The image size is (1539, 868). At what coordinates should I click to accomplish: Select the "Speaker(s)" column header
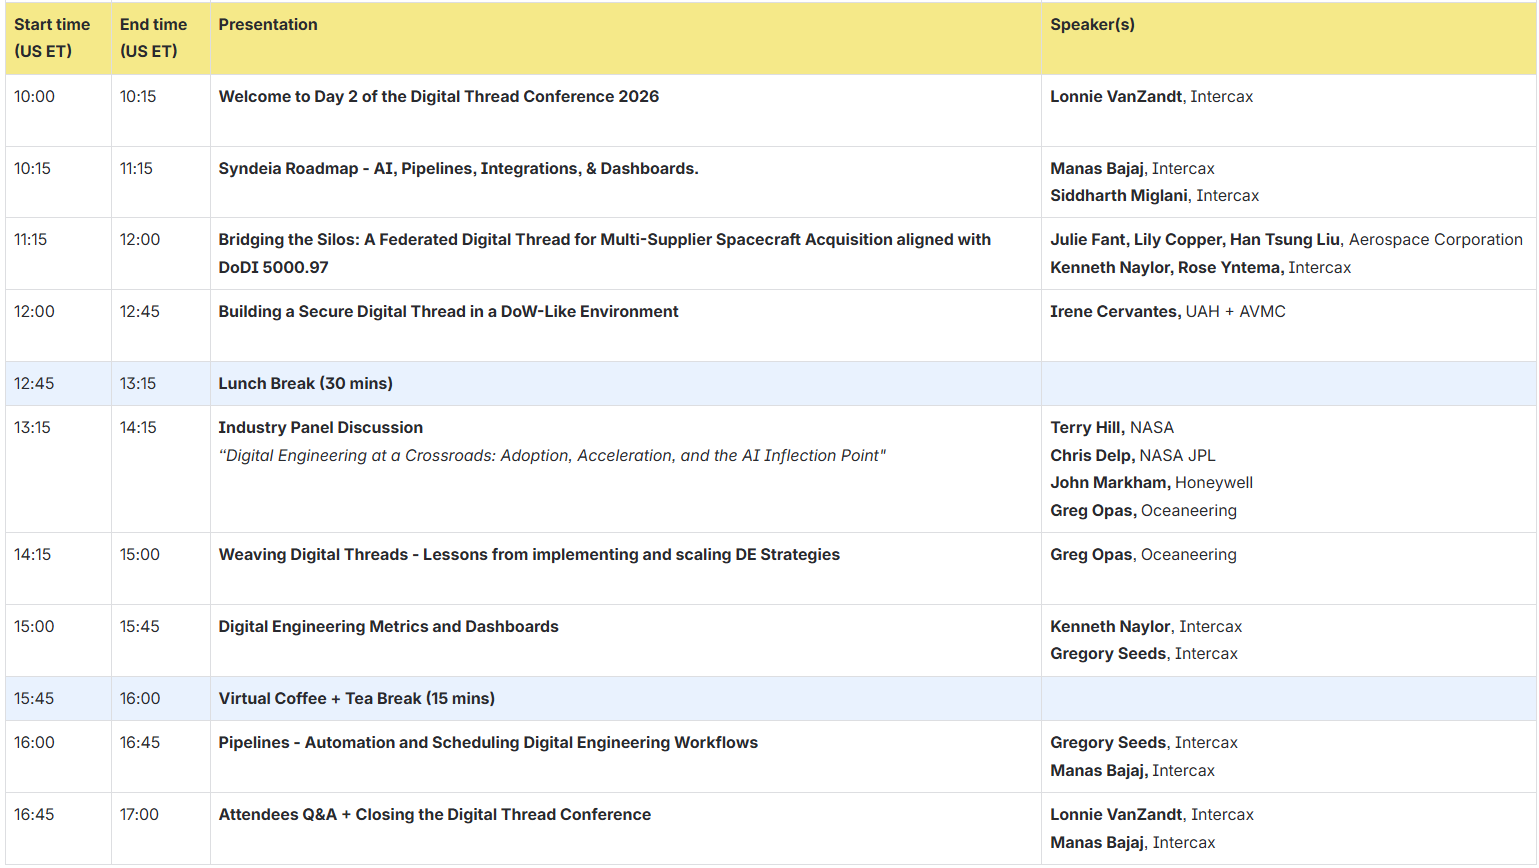click(x=1289, y=38)
